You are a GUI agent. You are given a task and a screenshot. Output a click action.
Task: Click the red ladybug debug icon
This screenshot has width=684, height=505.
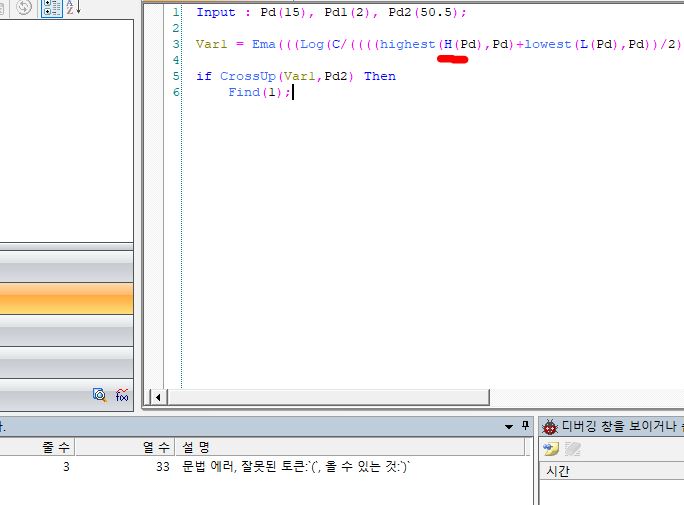point(549,426)
